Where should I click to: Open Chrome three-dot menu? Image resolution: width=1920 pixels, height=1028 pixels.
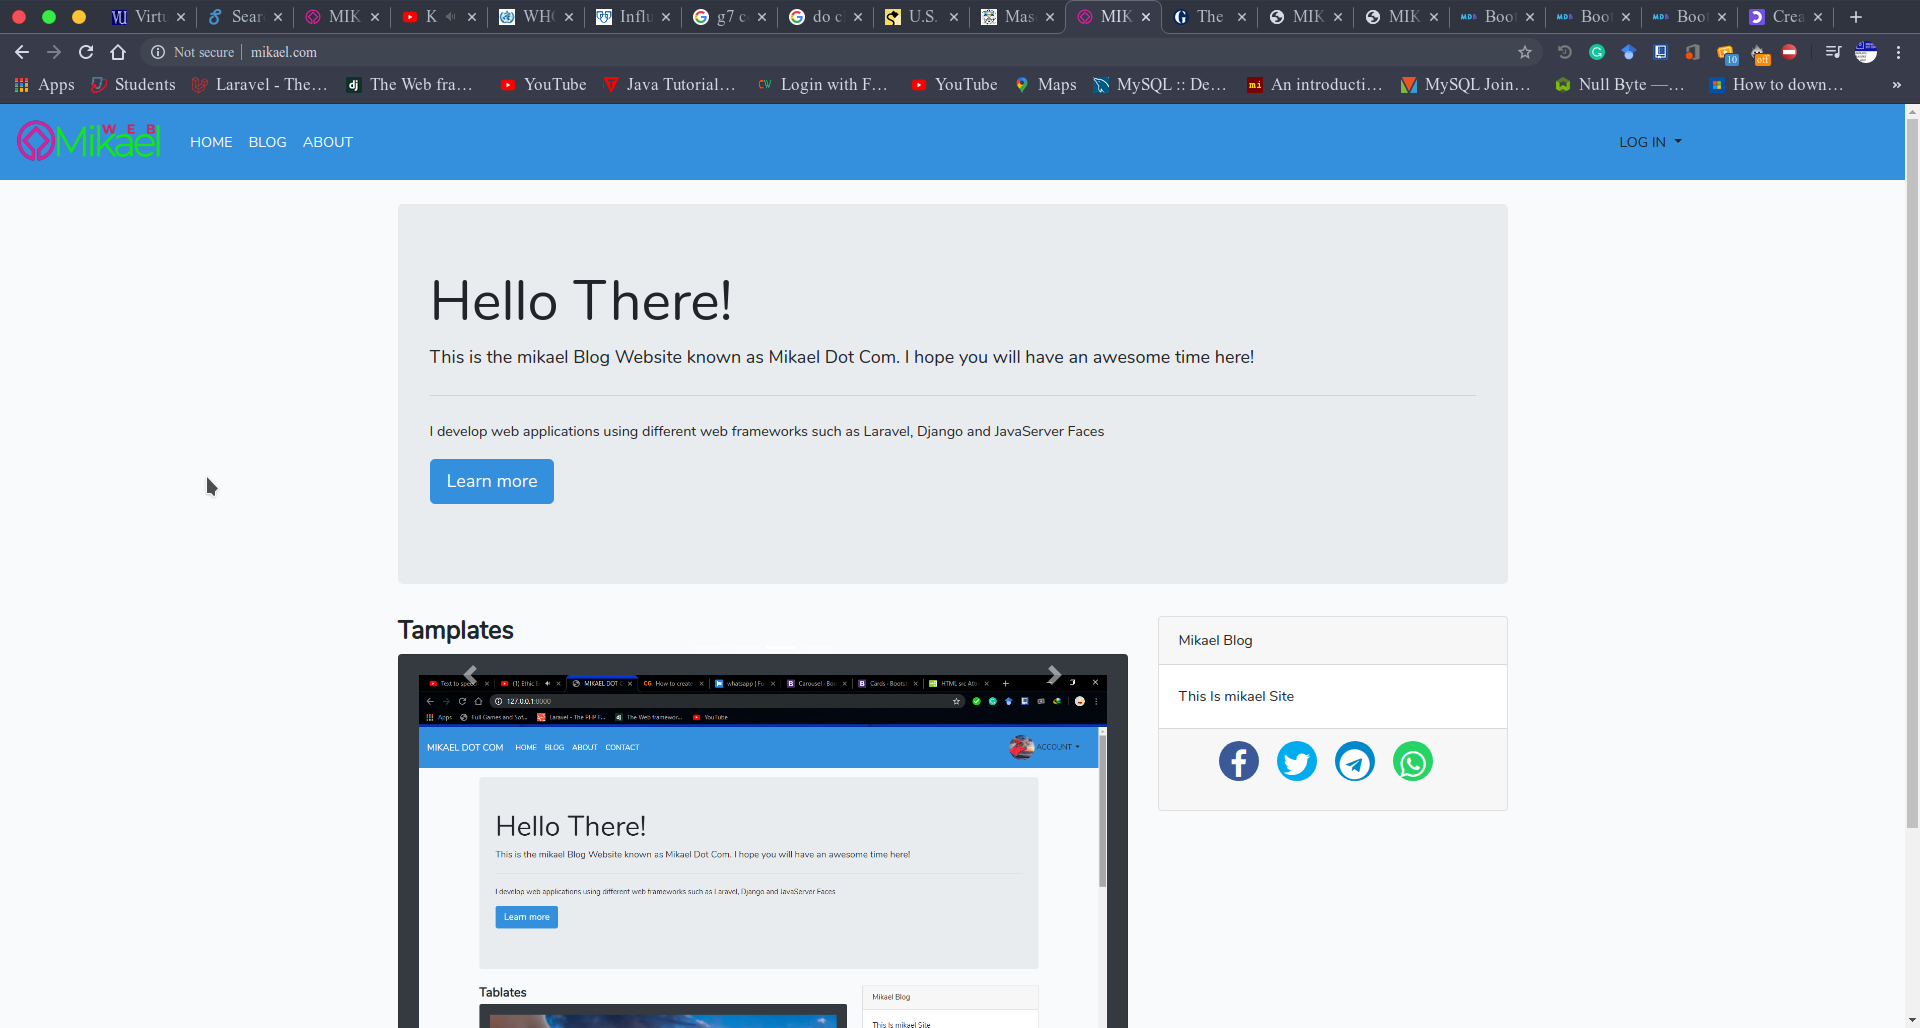[1898, 52]
